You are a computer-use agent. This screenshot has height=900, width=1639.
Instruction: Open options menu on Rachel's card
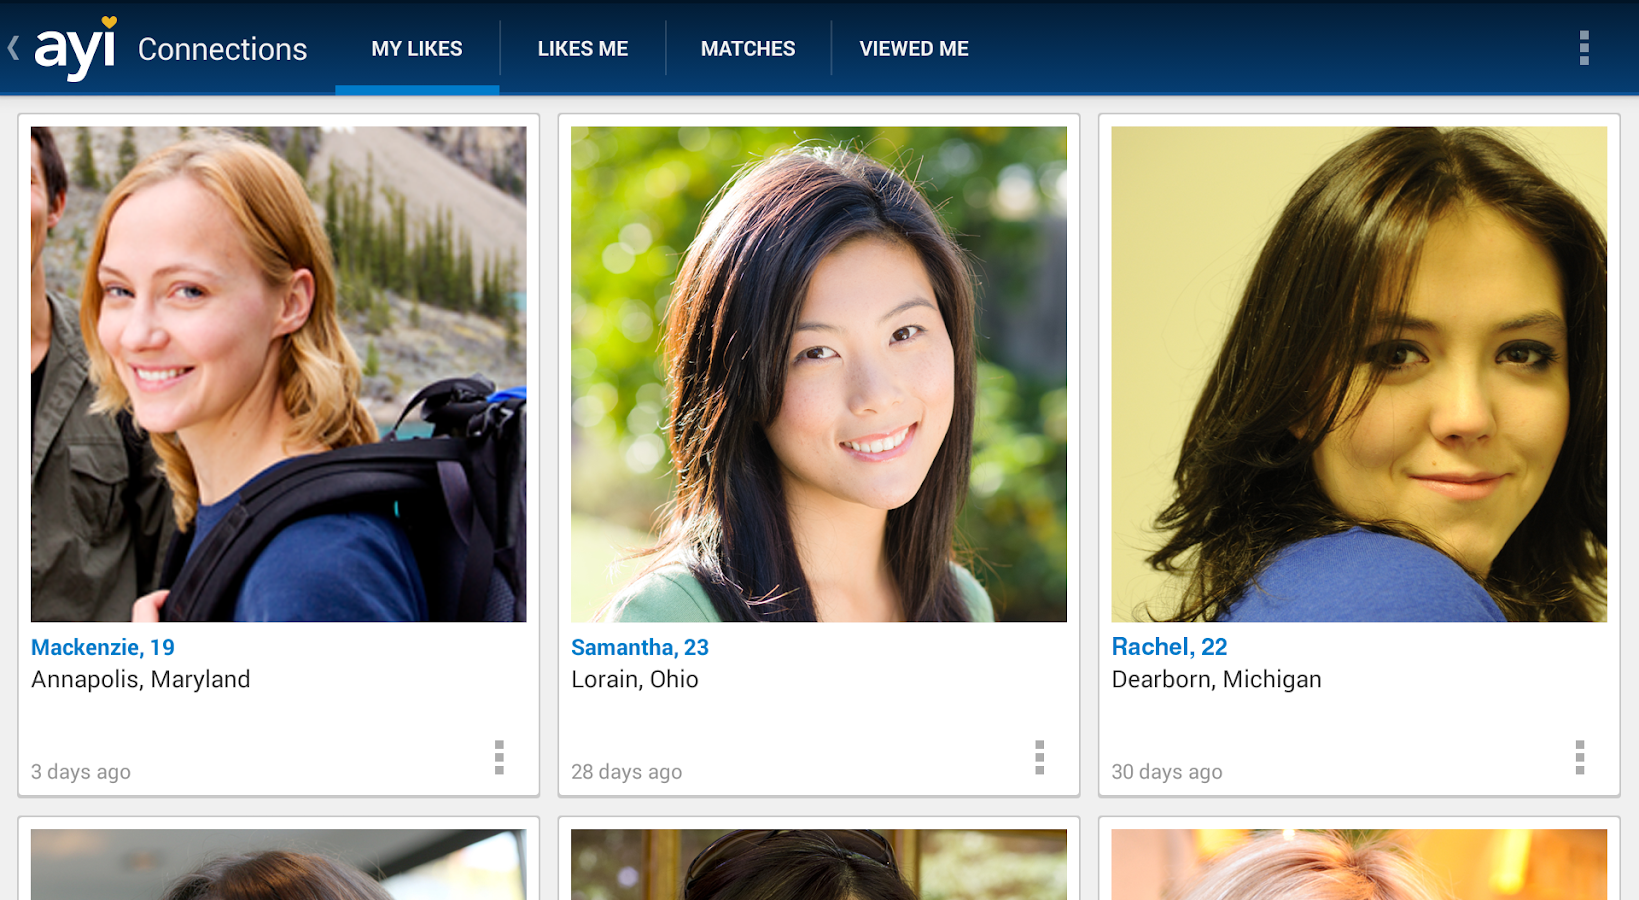coord(1580,758)
